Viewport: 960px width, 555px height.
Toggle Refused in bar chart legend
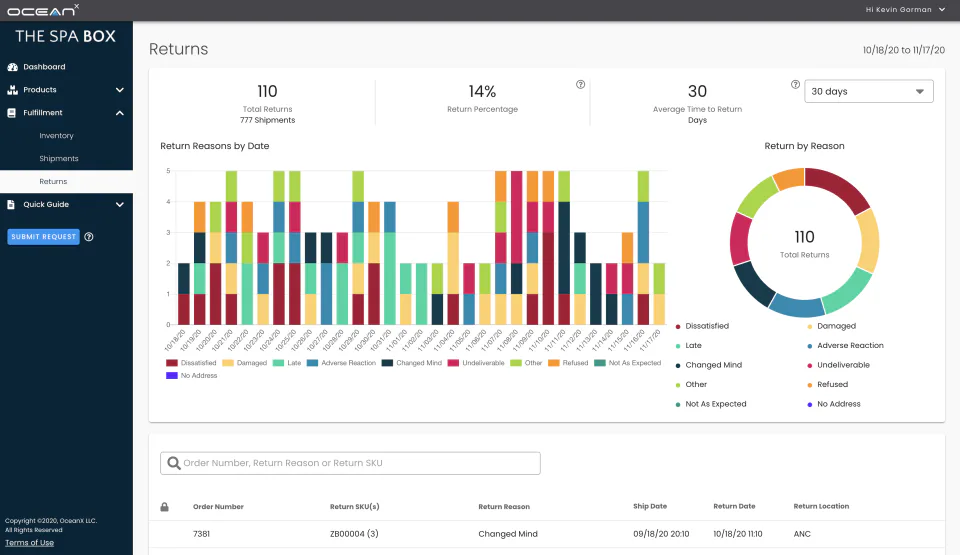coord(568,363)
